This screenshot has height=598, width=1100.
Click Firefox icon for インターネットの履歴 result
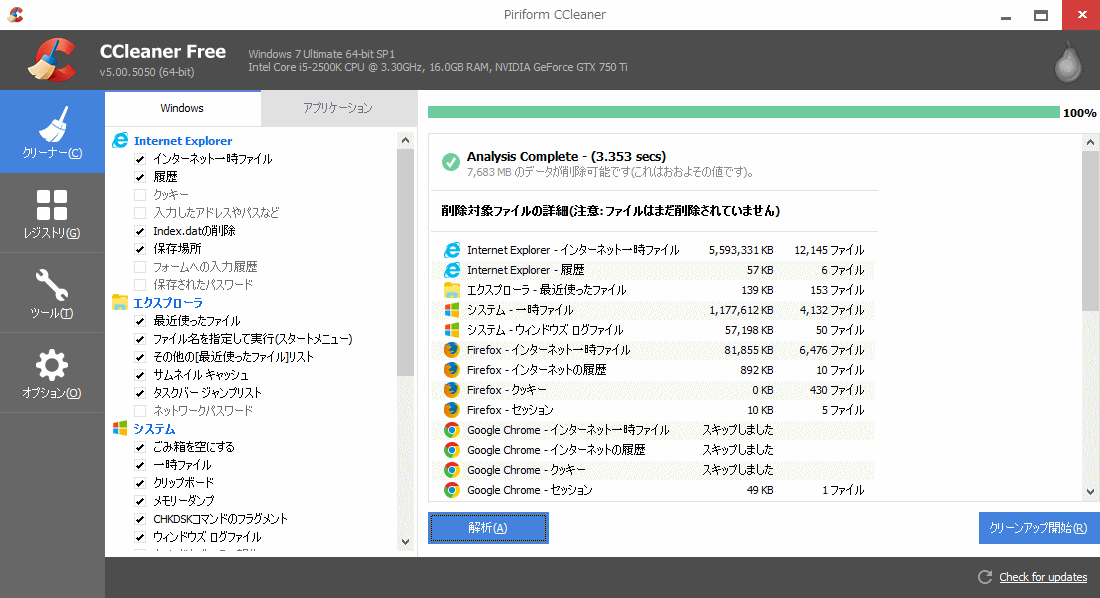(452, 370)
